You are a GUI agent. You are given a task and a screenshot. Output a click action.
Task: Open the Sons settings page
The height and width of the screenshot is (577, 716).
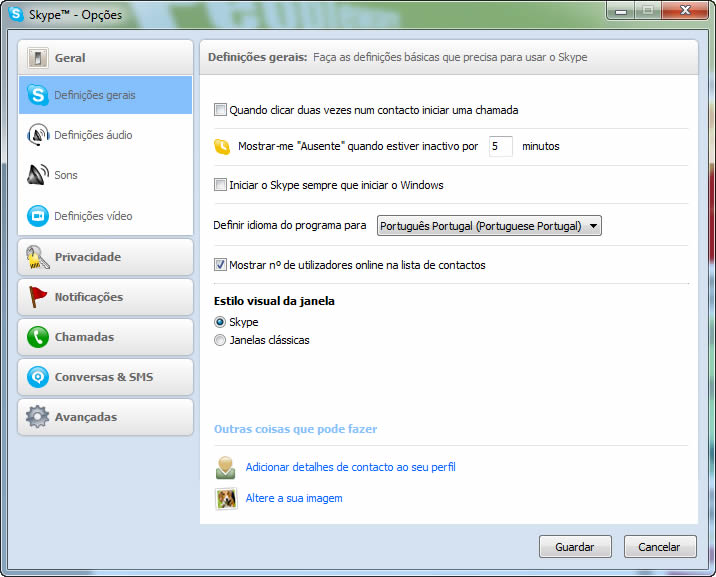(105, 175)
